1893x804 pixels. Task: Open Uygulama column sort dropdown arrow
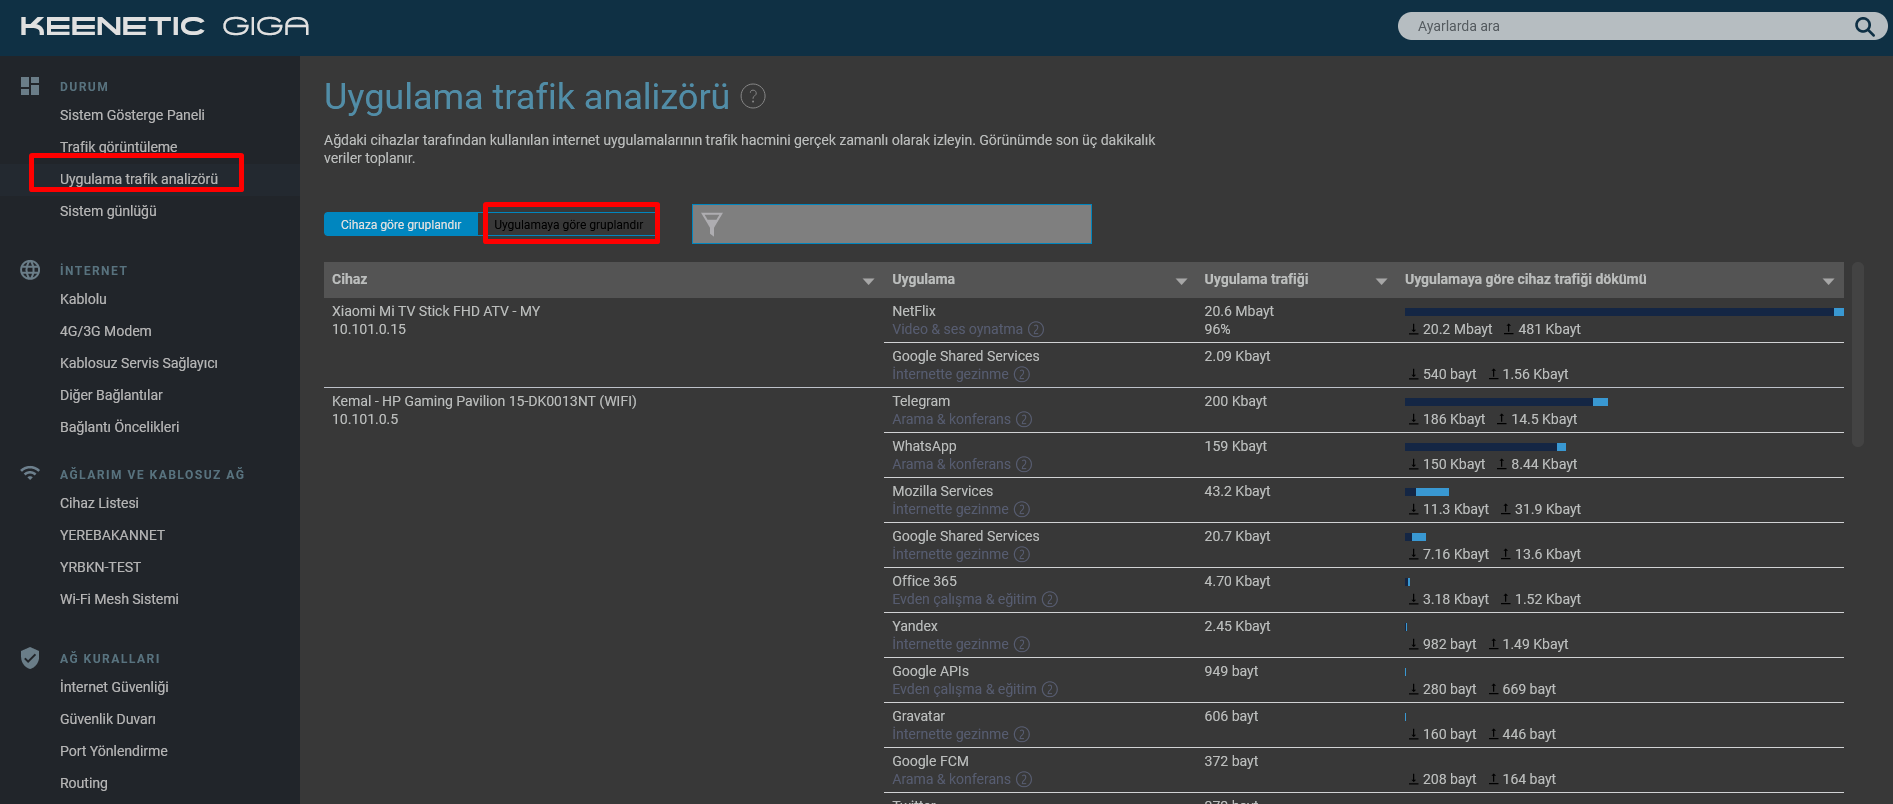click(1181, 281)
